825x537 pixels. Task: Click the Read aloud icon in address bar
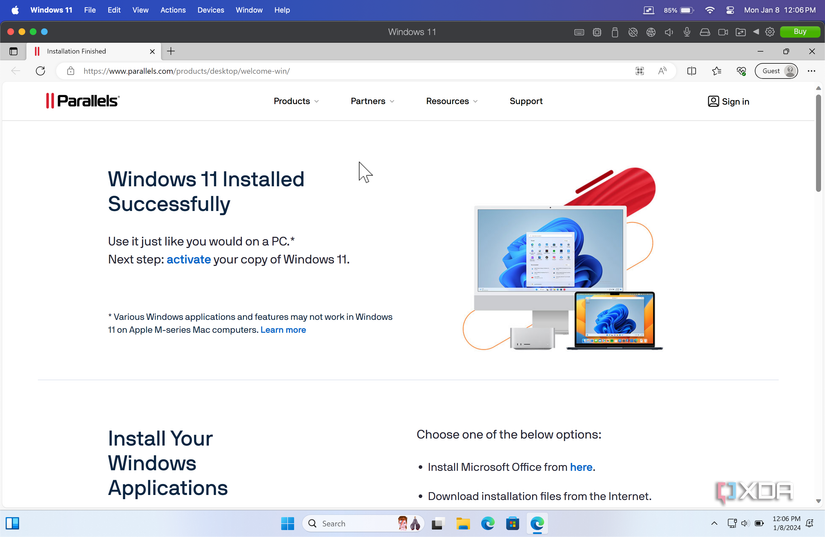coord(662,71)
